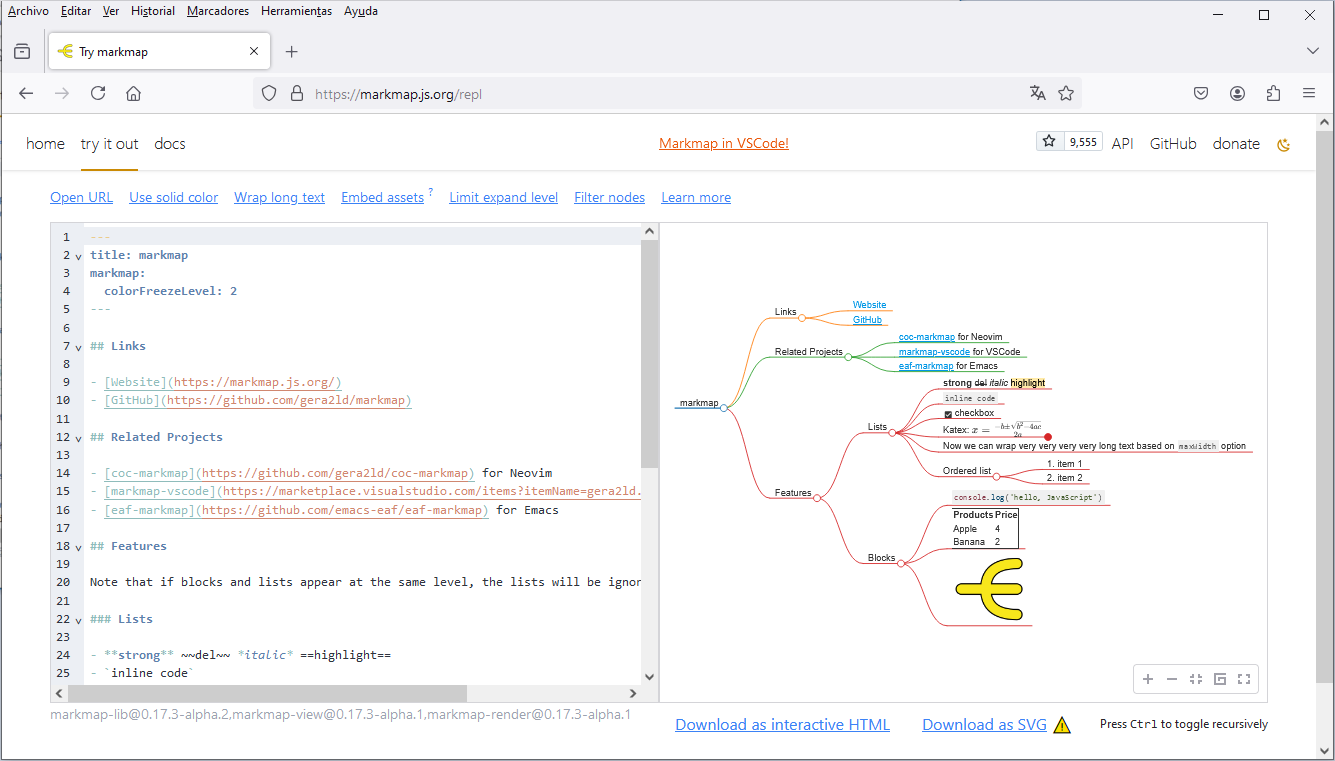Viewport: 1335px width, 761px height.
Task: Fit the mindmap to the window
Action: 1196,679
